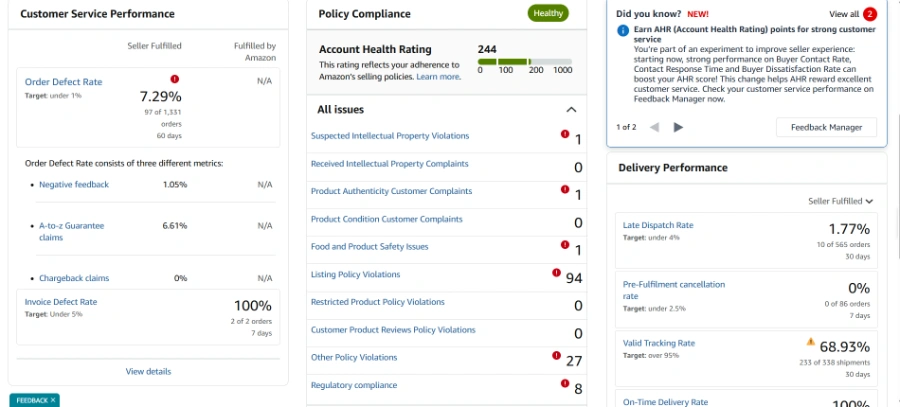Image resolution: width=900 pixels, height=407 pixels.
Task: Click the 7.29% Order Defect Rate value
Action: pos(161,96)
